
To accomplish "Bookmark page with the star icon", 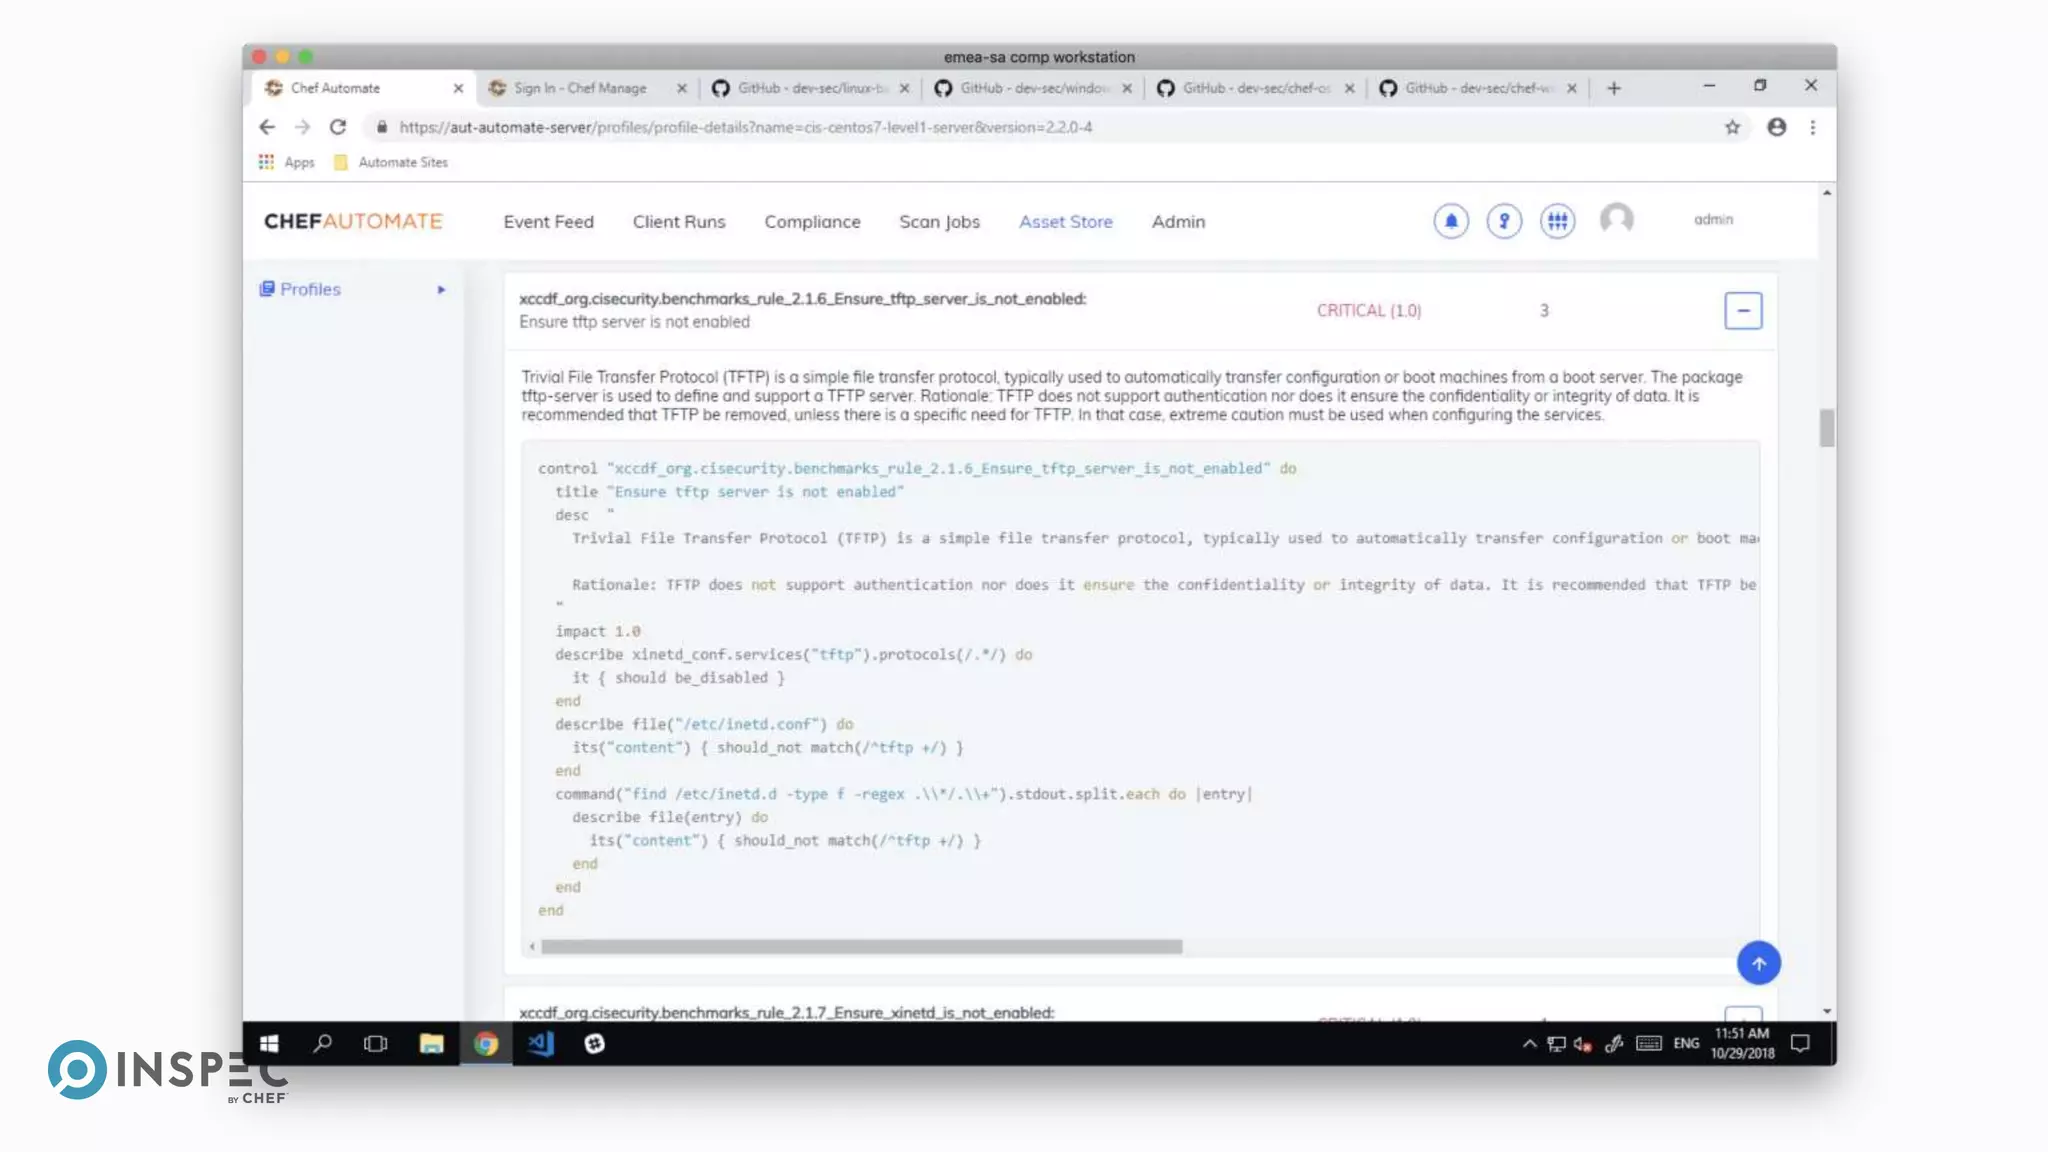I will click(1732, 127).
